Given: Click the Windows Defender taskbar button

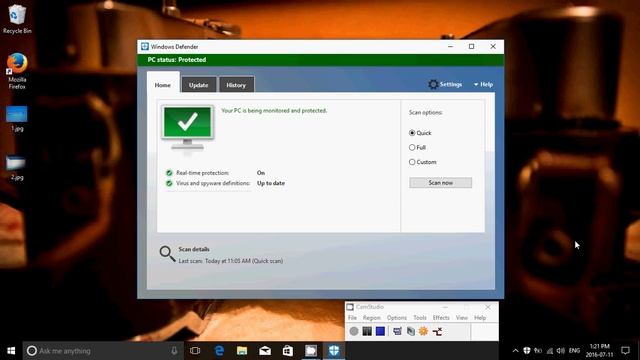Looking at the screenshot, I should tap(334, 351).
